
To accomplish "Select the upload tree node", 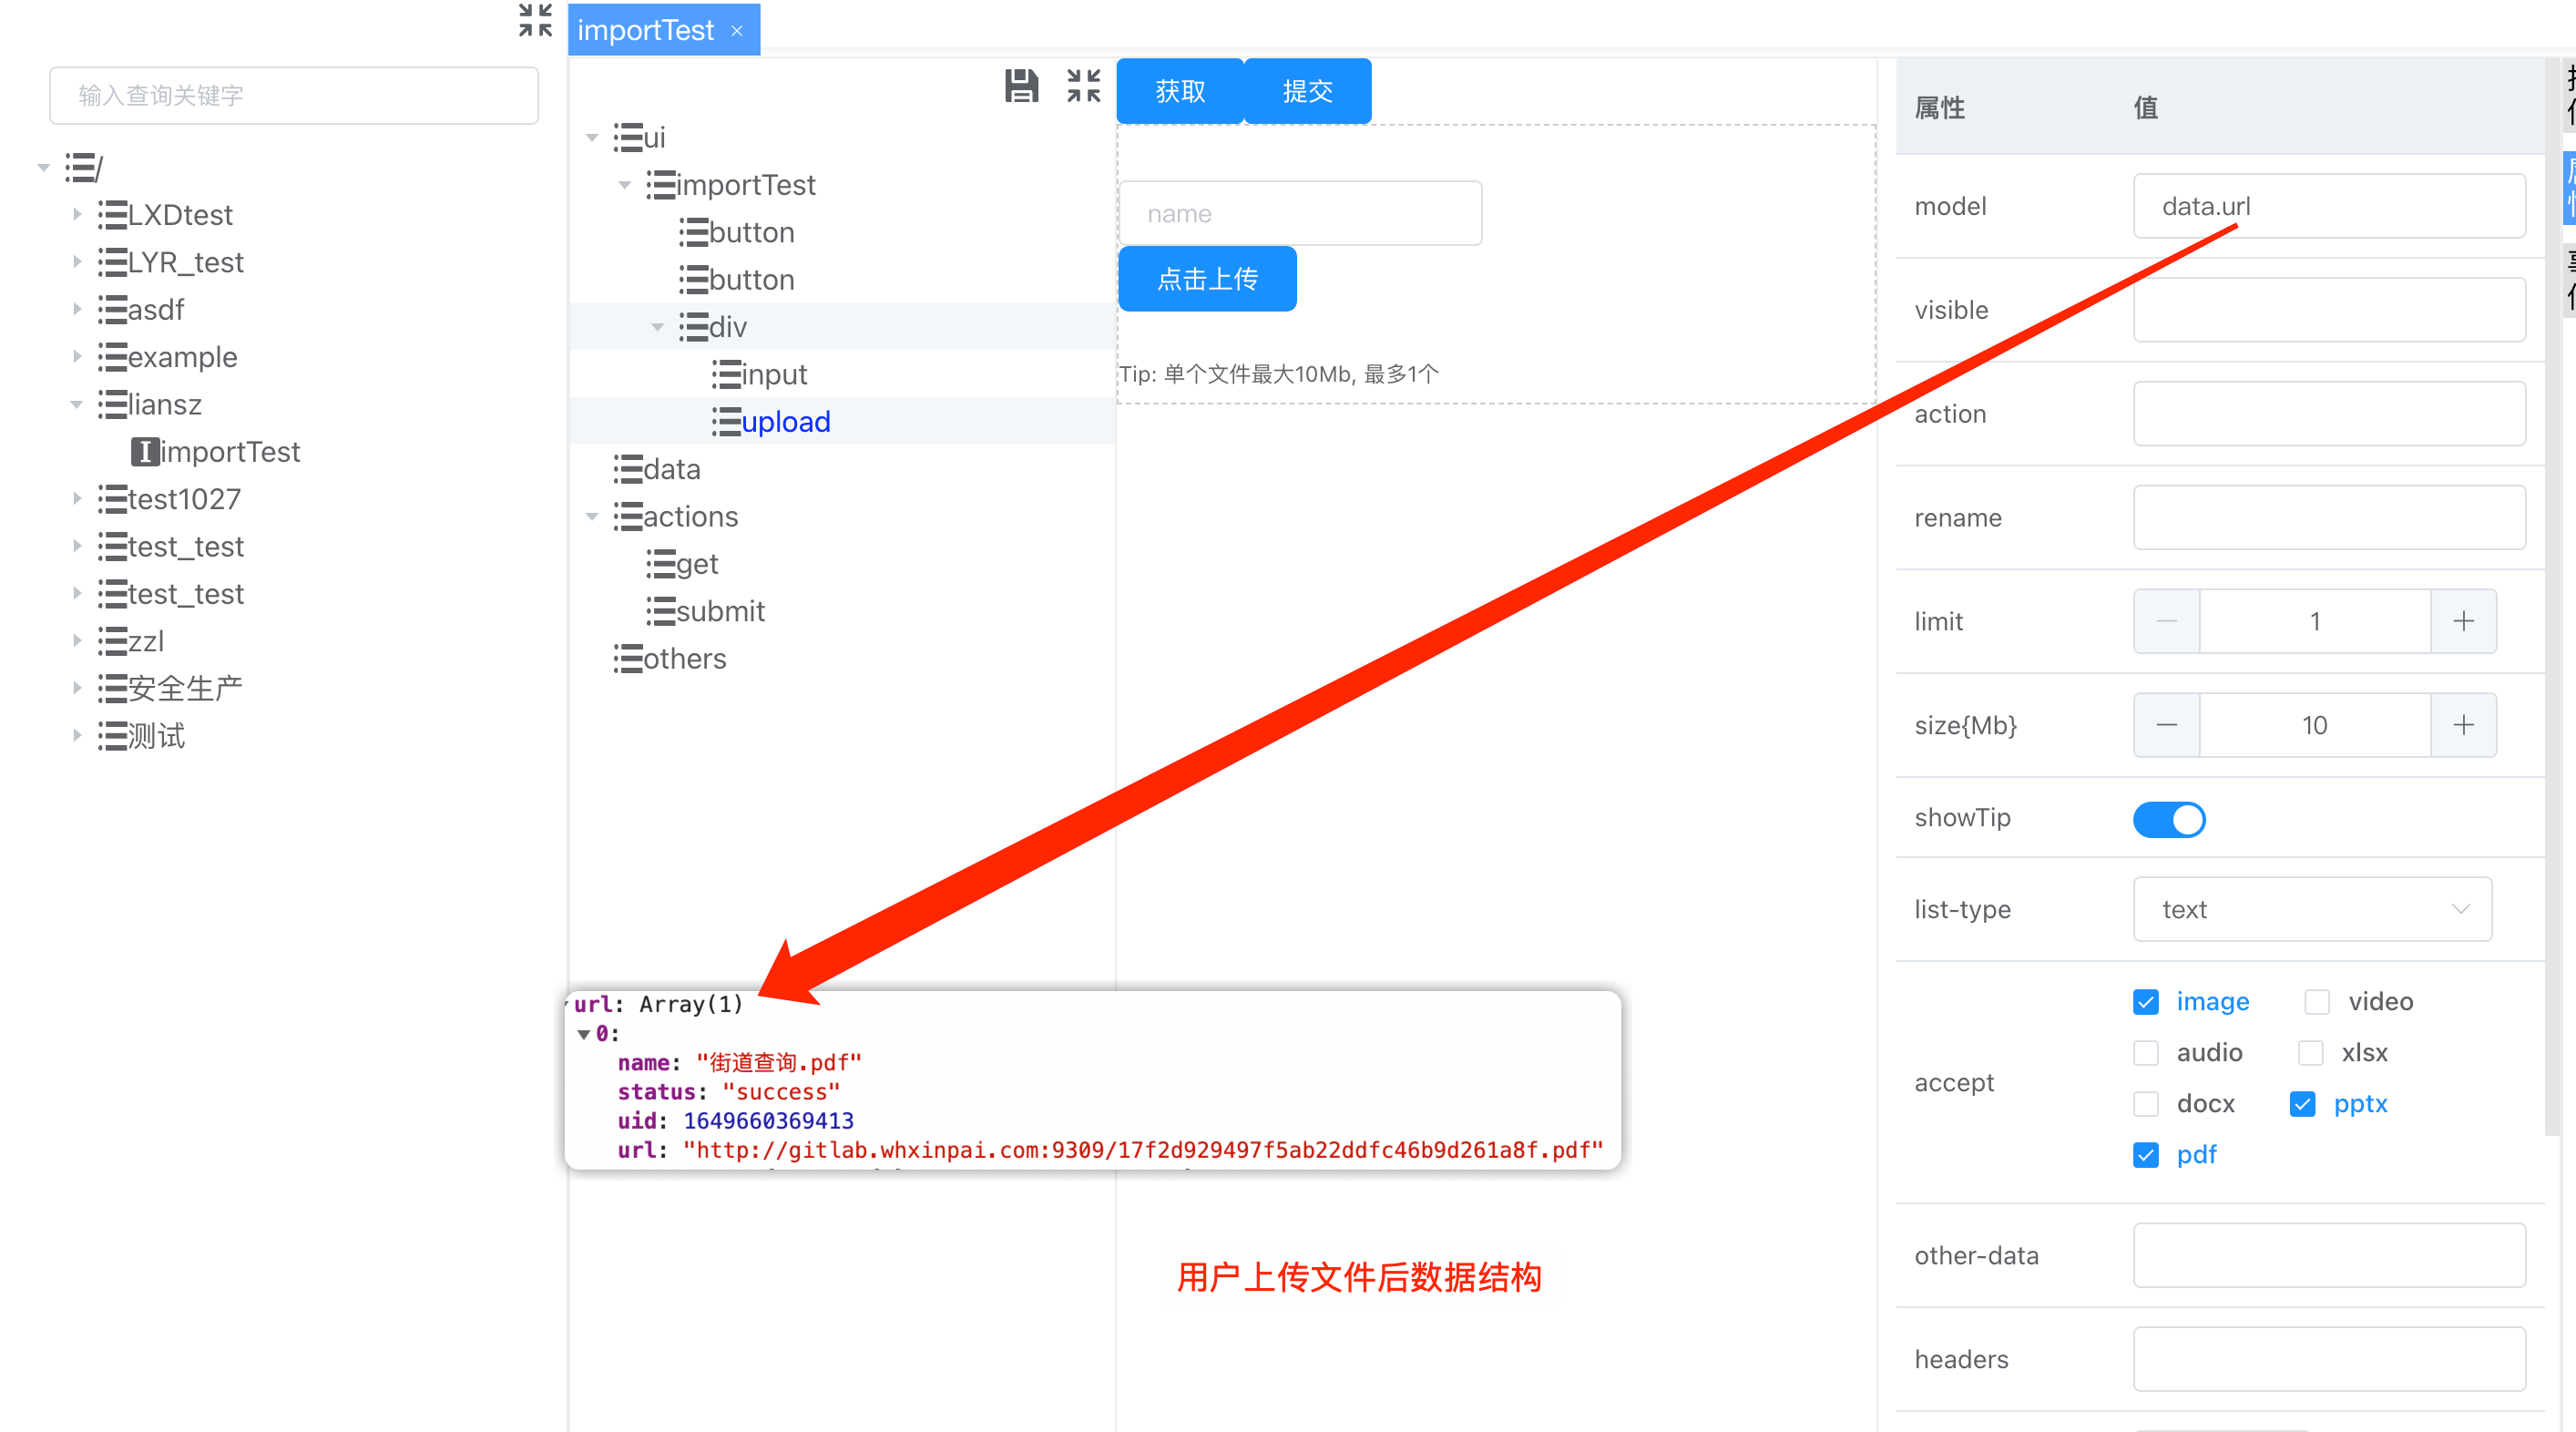I will (785, 422).
